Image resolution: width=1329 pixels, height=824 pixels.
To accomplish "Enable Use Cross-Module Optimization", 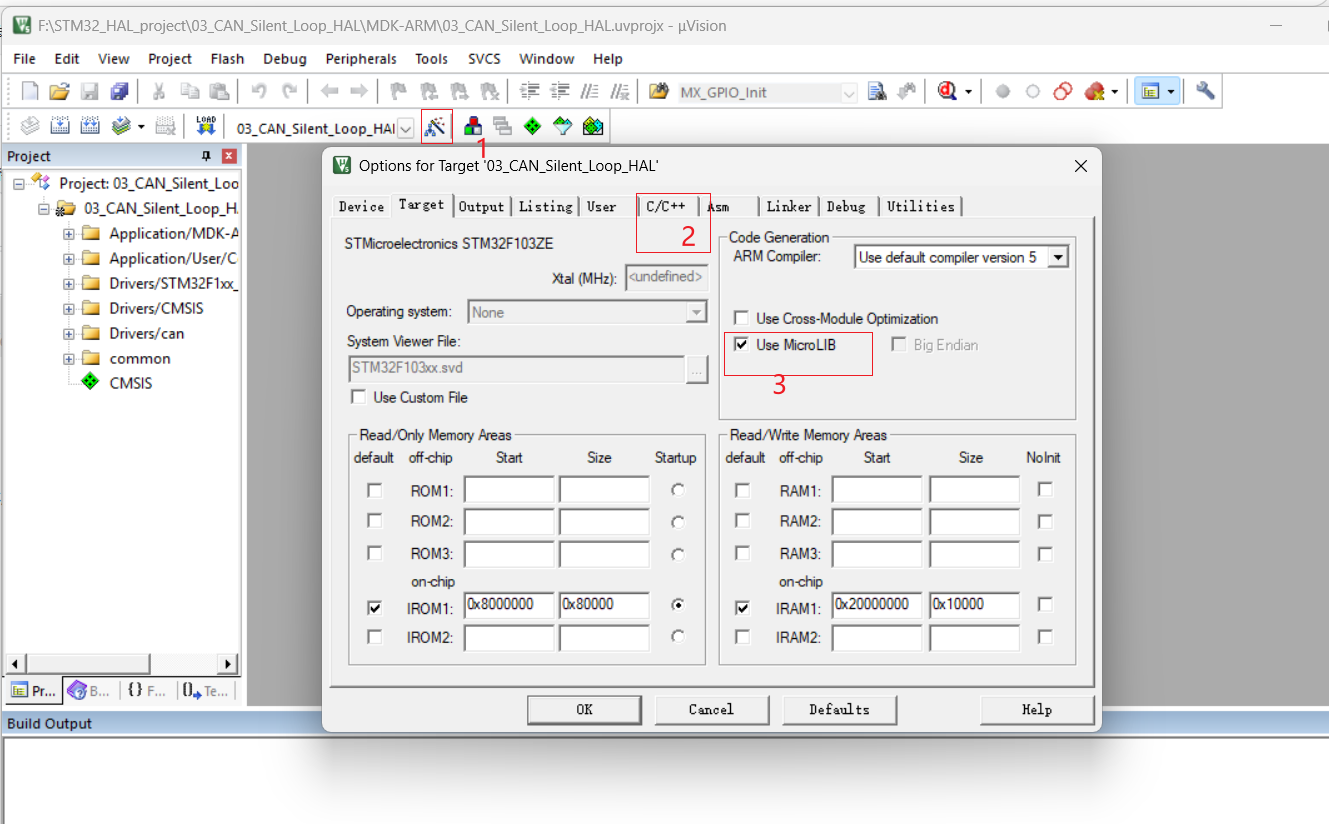I will coord(741,318).
